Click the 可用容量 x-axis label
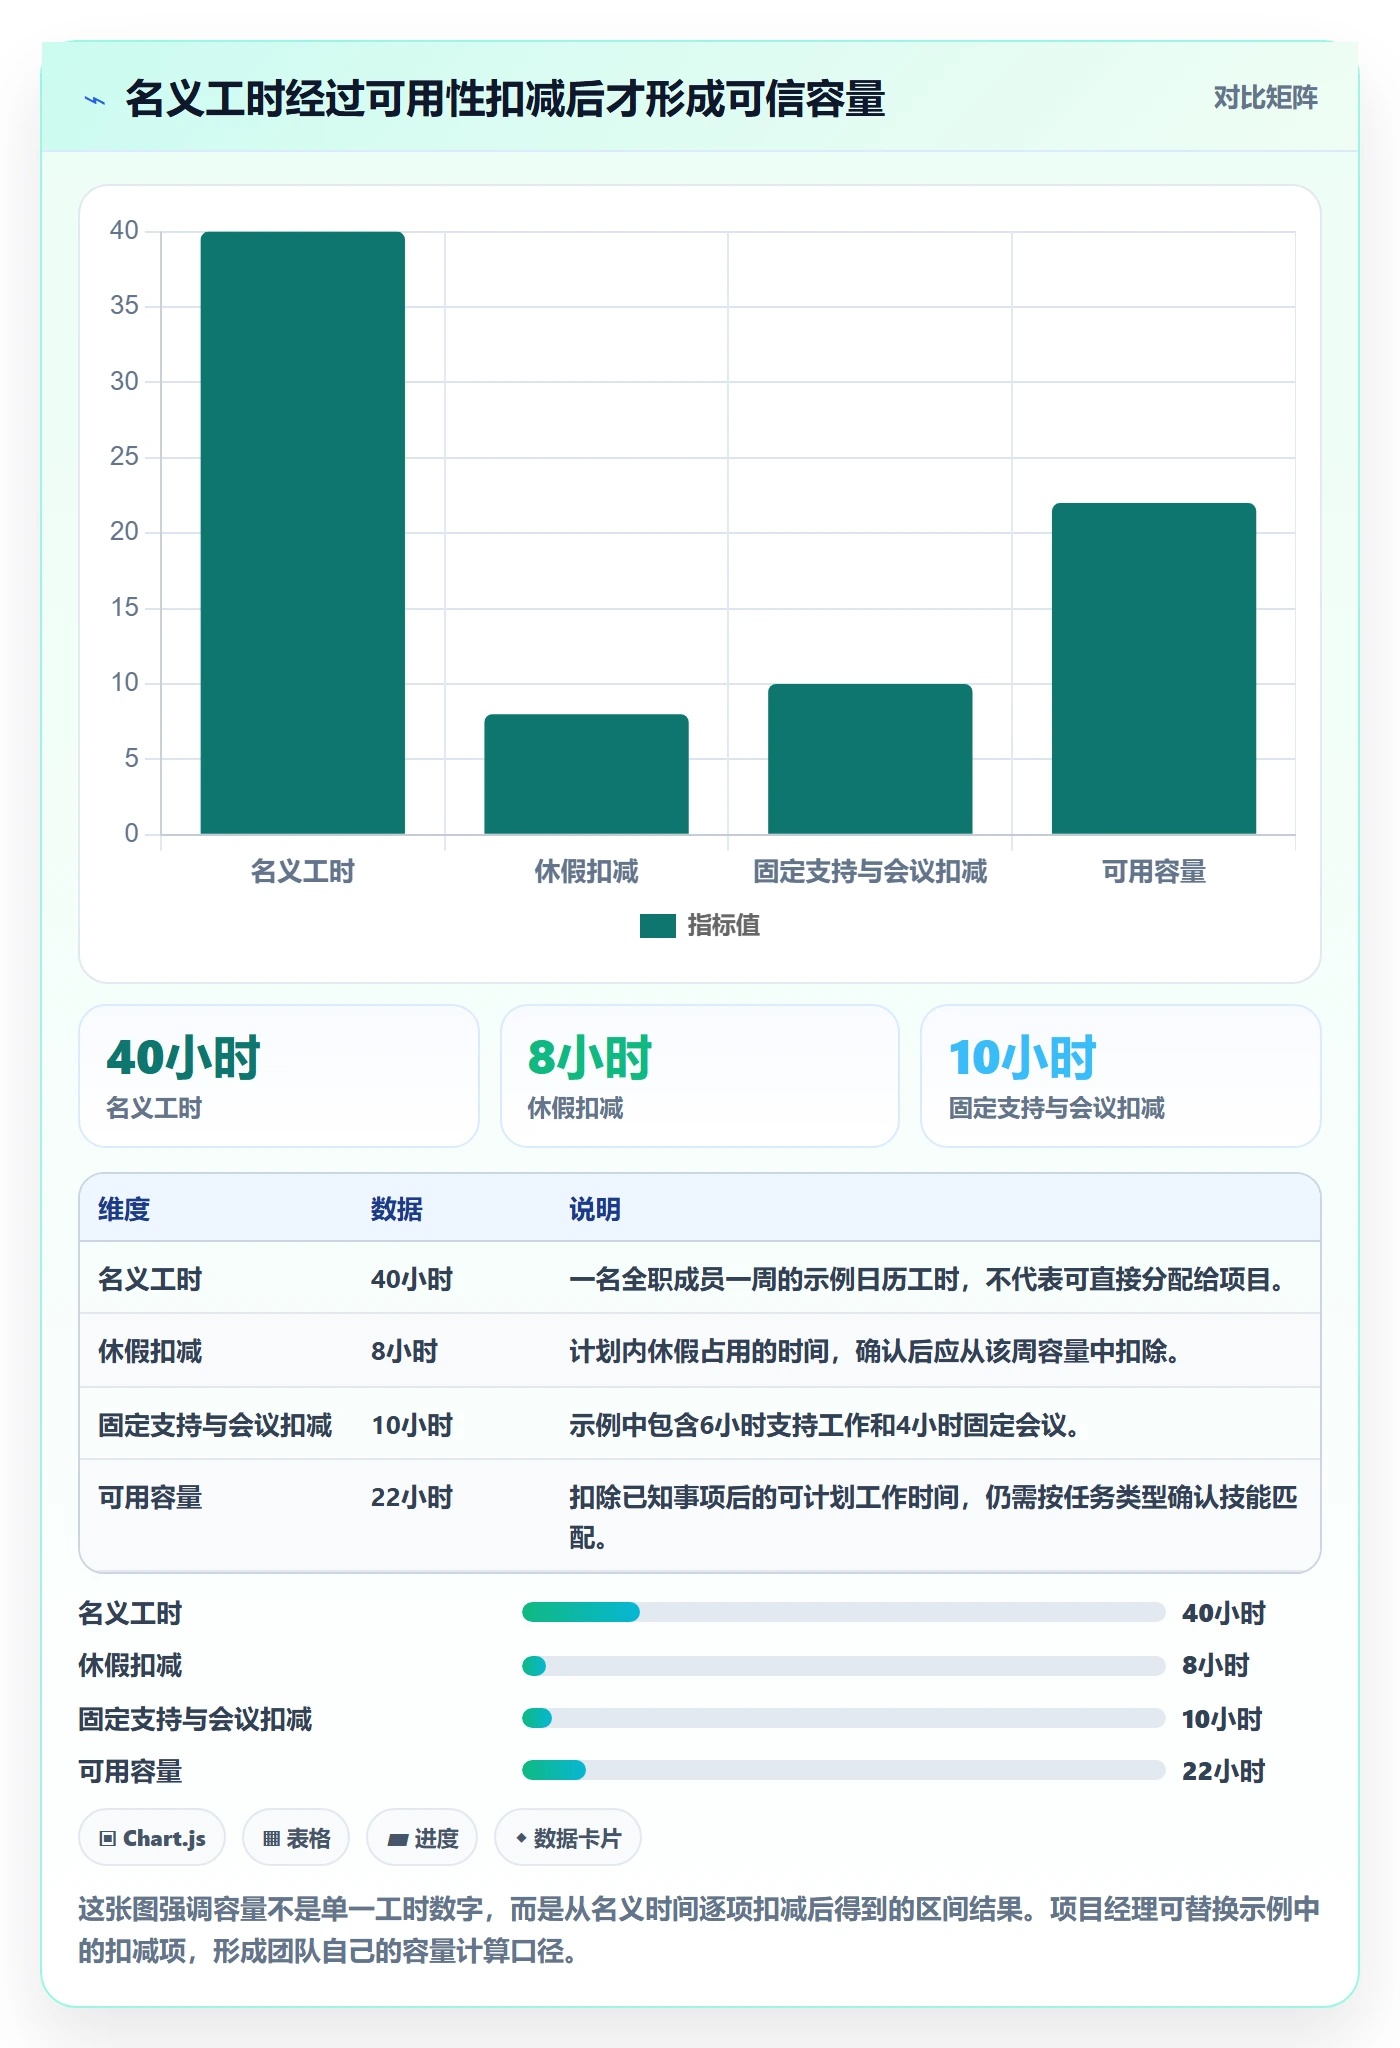Screen dimensions: 1400x2048 1154,872
